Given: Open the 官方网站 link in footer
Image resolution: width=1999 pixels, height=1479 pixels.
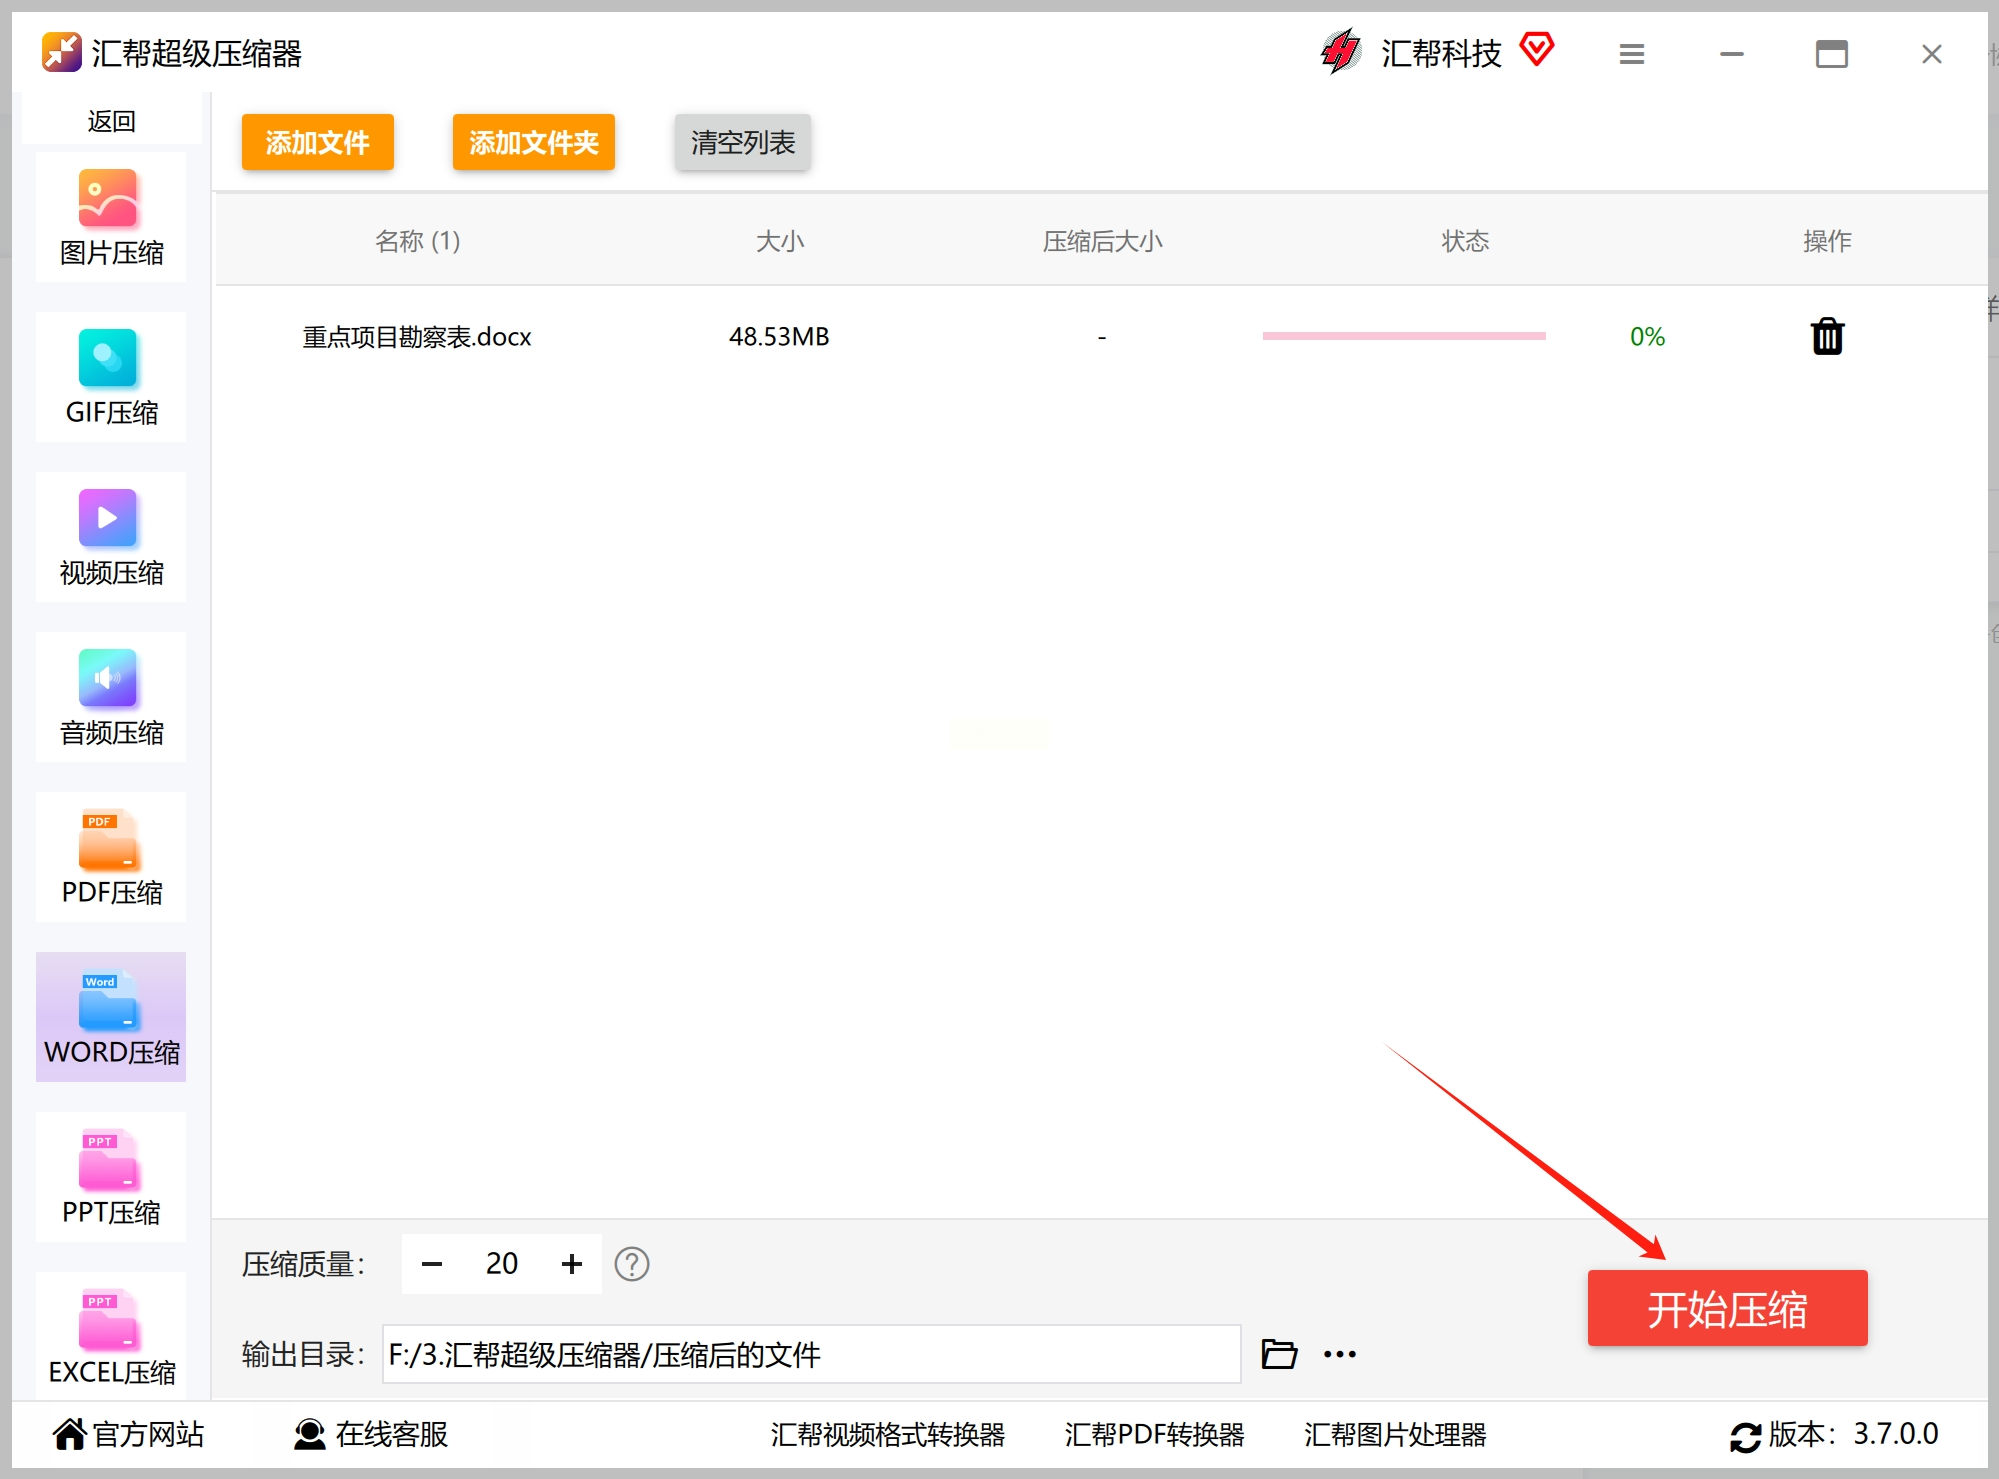Looking at the screenshot, I should (128, 1434).
